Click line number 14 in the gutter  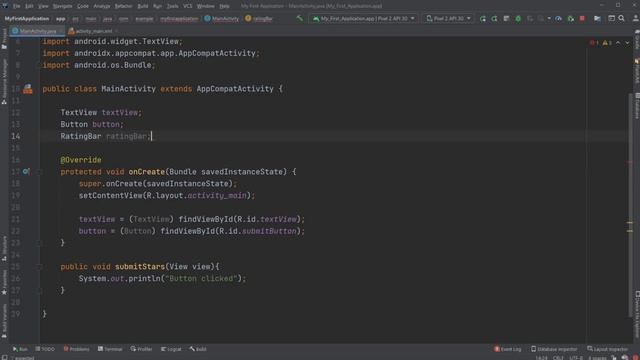(16, 136)
